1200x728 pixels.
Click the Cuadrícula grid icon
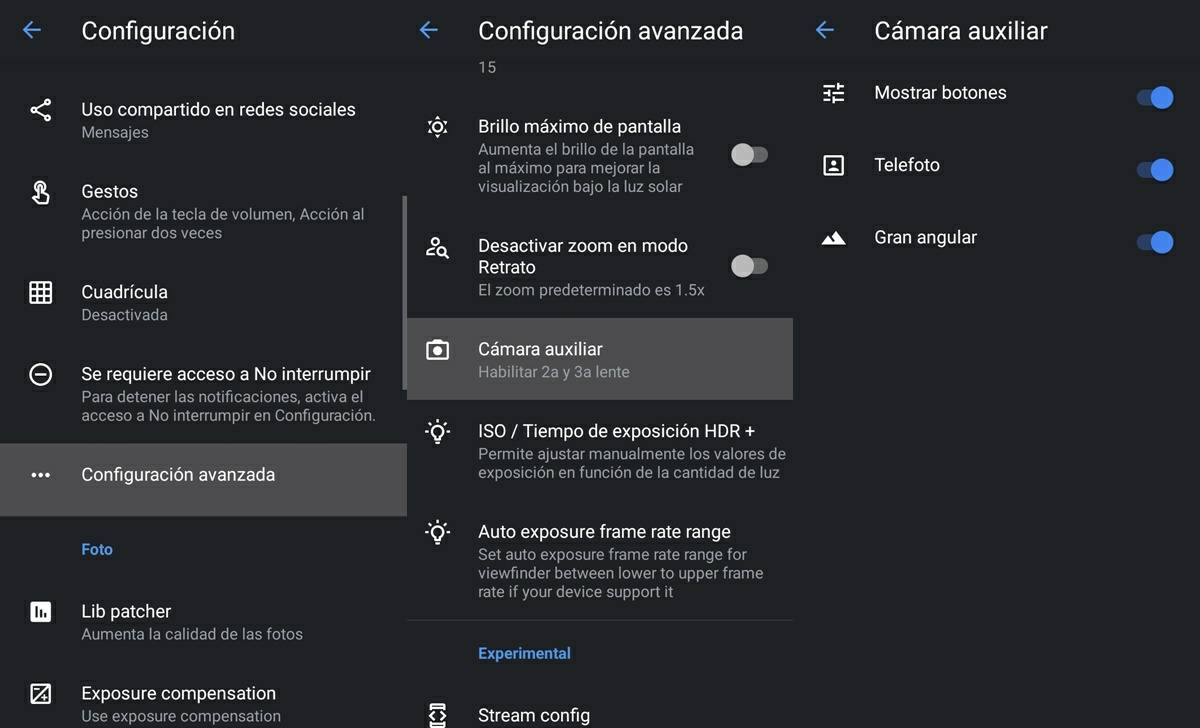(40, 292)
